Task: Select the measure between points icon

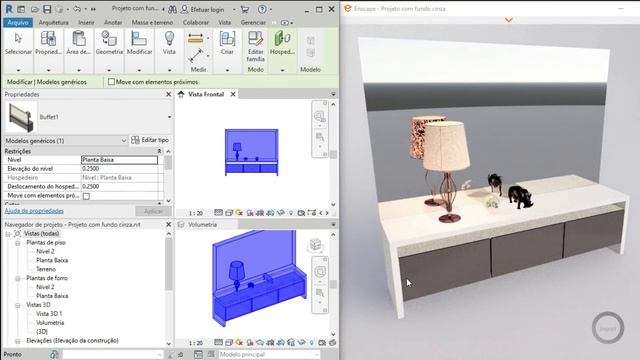Action: tap(196, 56)
